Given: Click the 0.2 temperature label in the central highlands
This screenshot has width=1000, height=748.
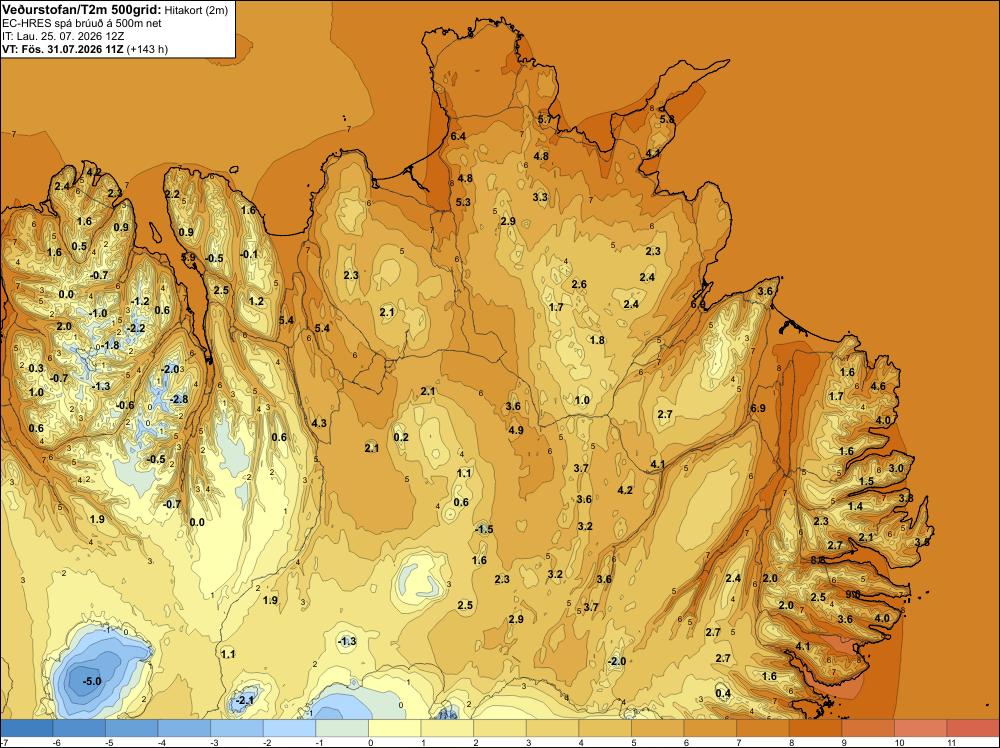Looking at the screenshot, I should [x=401, y=437].
